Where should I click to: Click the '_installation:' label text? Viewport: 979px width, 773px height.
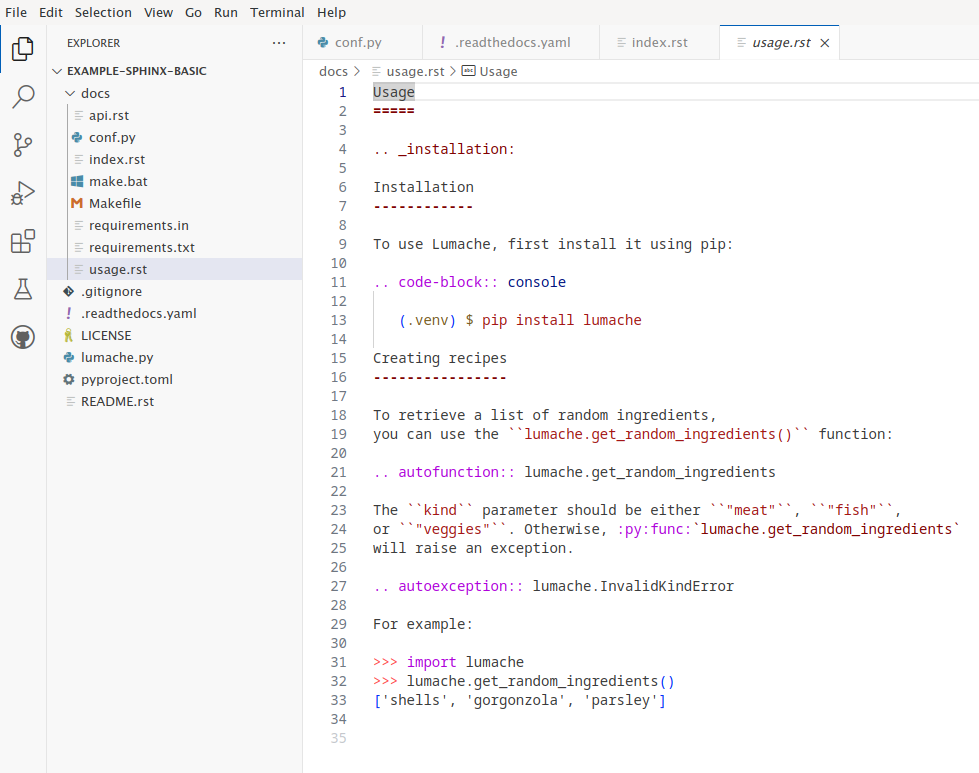[456, 149]
